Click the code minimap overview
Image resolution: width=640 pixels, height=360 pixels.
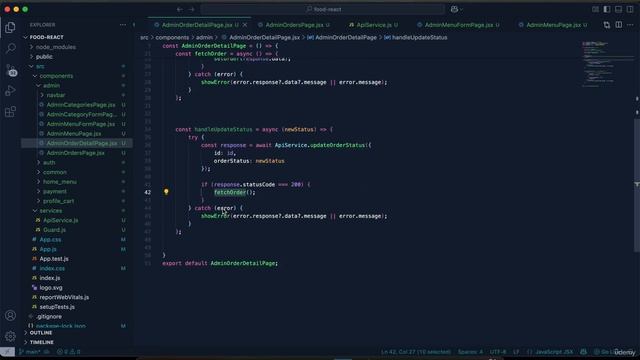pos(607,63)
